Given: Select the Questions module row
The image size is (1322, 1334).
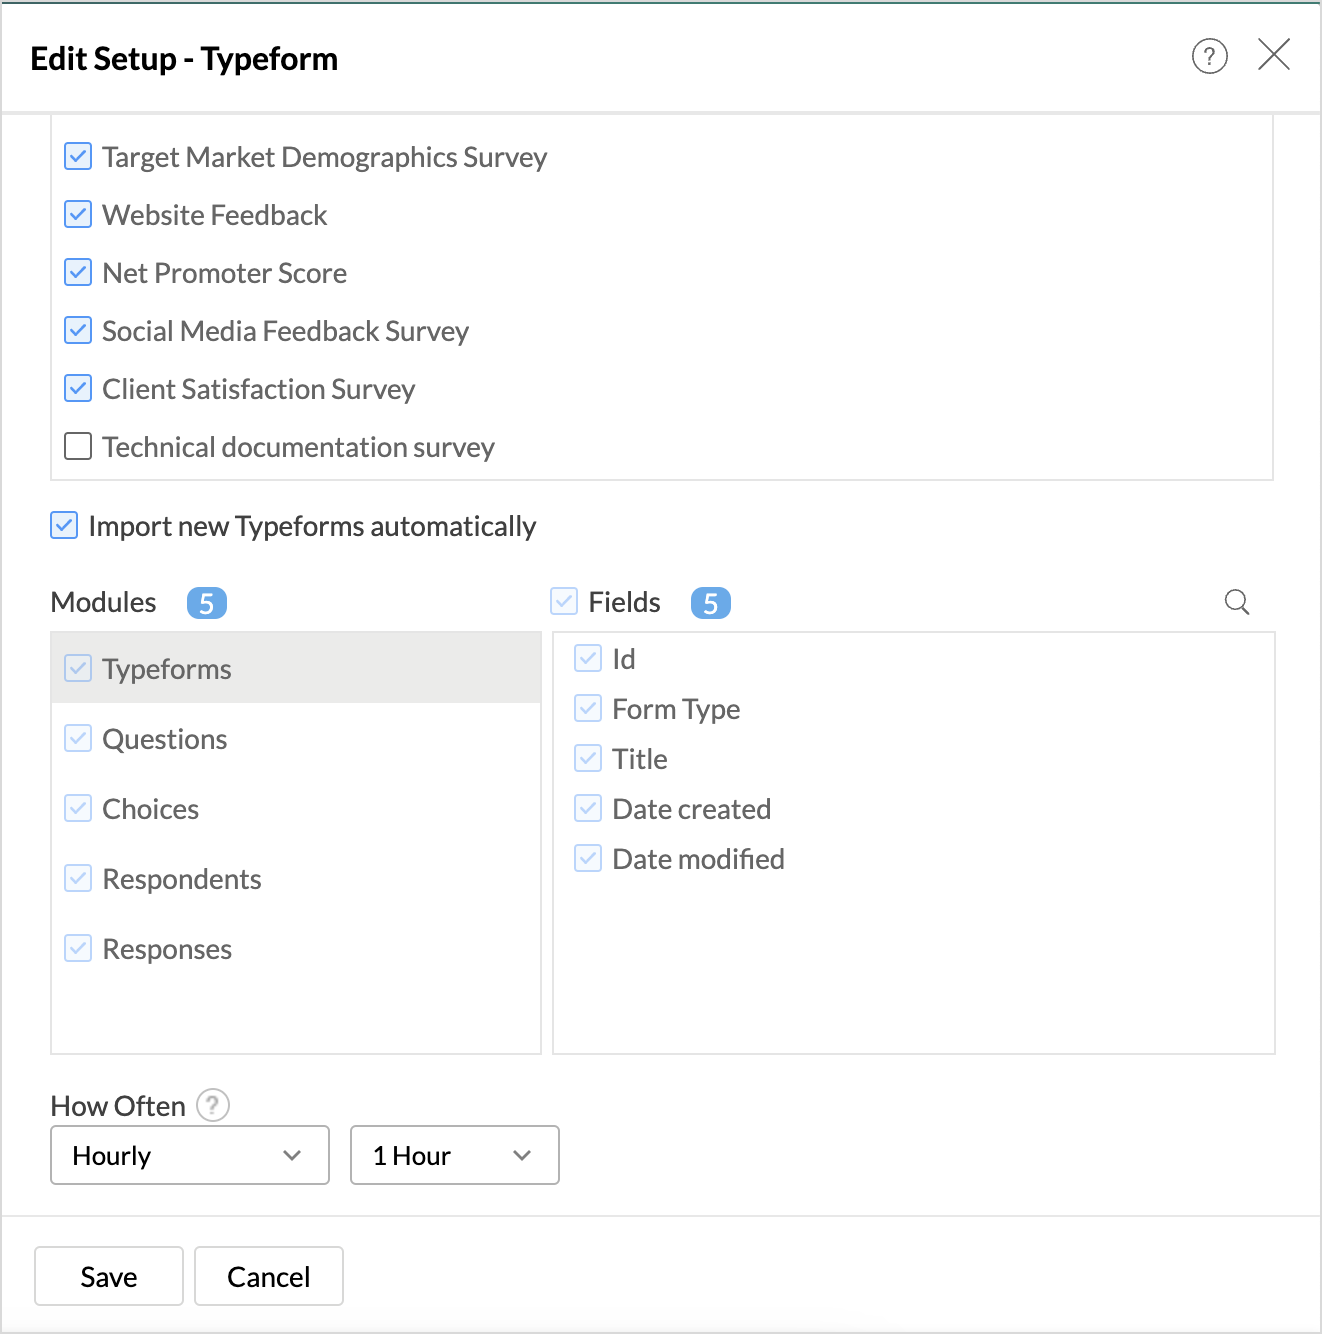Looking at the screenshot, I should [296, 739].
